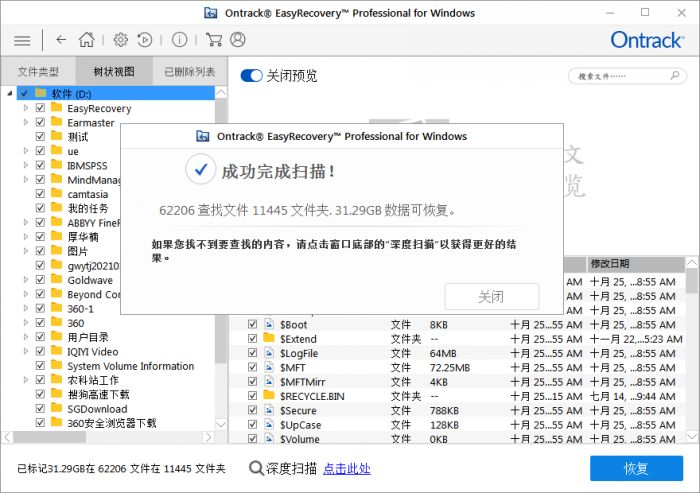The width and height of the screenshot is (700, 493).
Task: Open settings via the gear icon
Action: pyautogui.click(x=120, y=40)
